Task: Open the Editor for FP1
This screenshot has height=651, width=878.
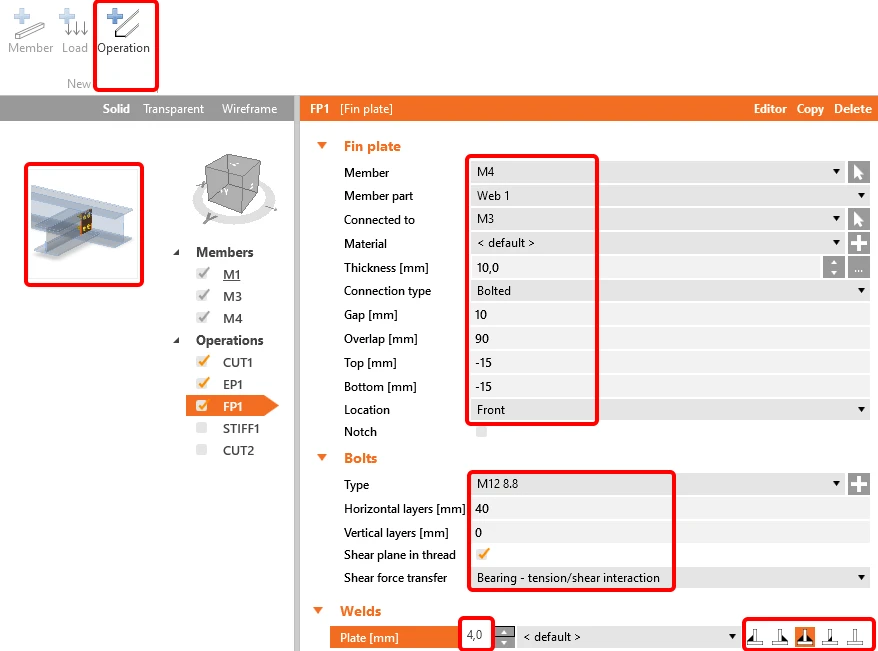Action: point(770,109)
